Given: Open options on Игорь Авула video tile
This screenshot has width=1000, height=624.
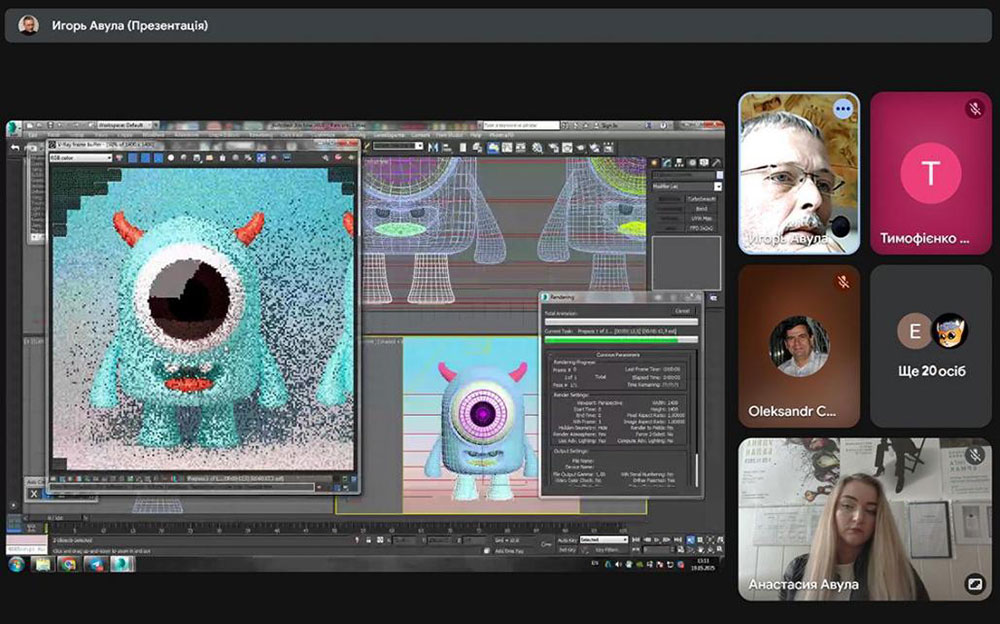Looking at the screenshot, I should tap(843, 109).
